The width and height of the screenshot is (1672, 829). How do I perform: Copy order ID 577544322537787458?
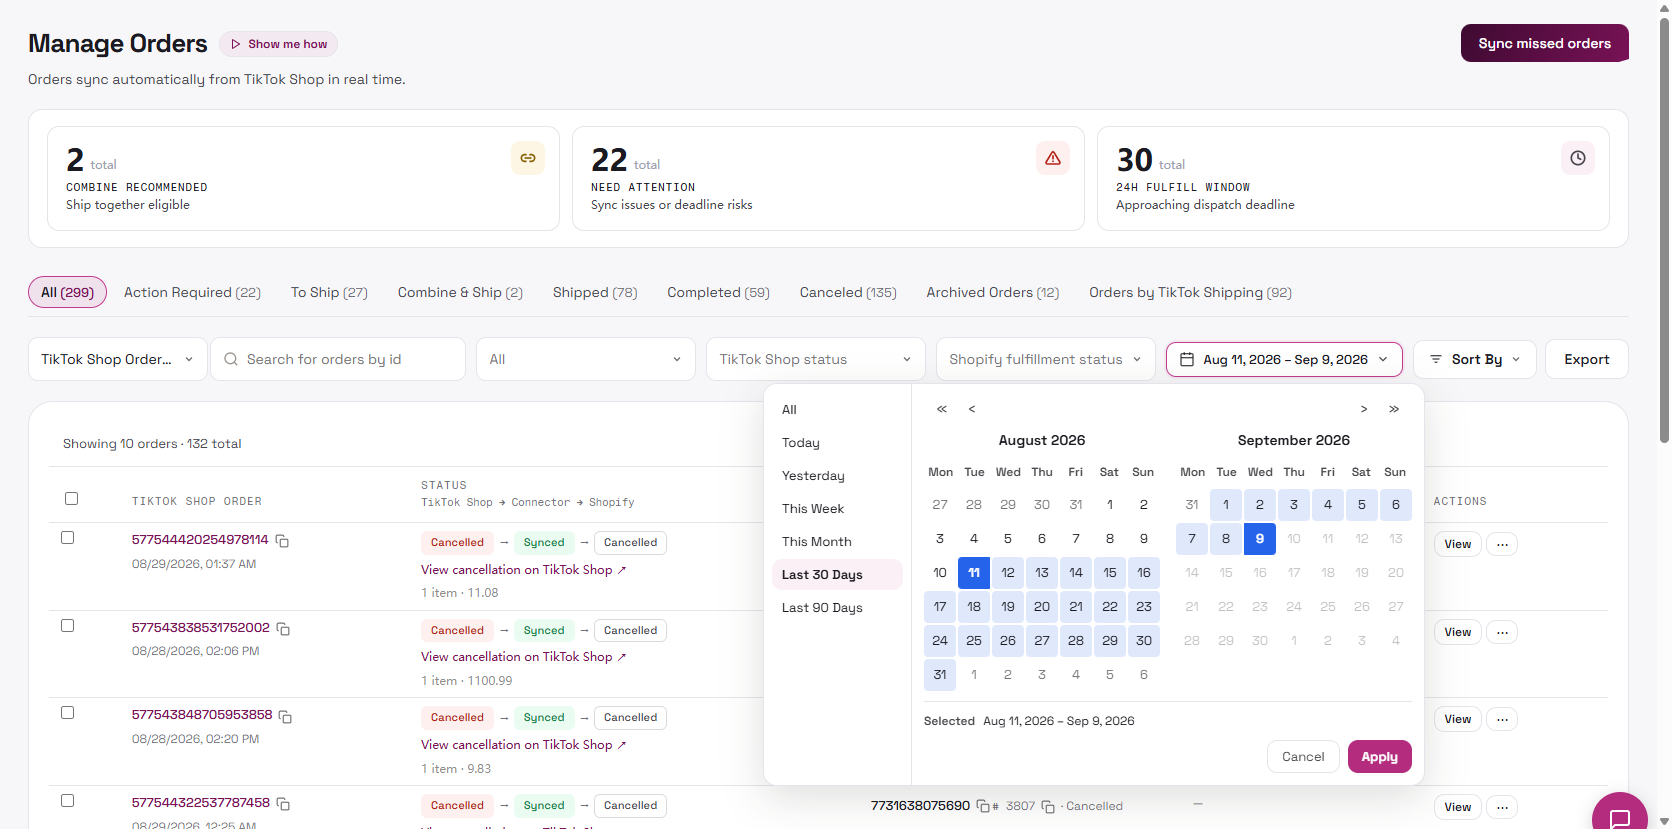tap(284, 804)
